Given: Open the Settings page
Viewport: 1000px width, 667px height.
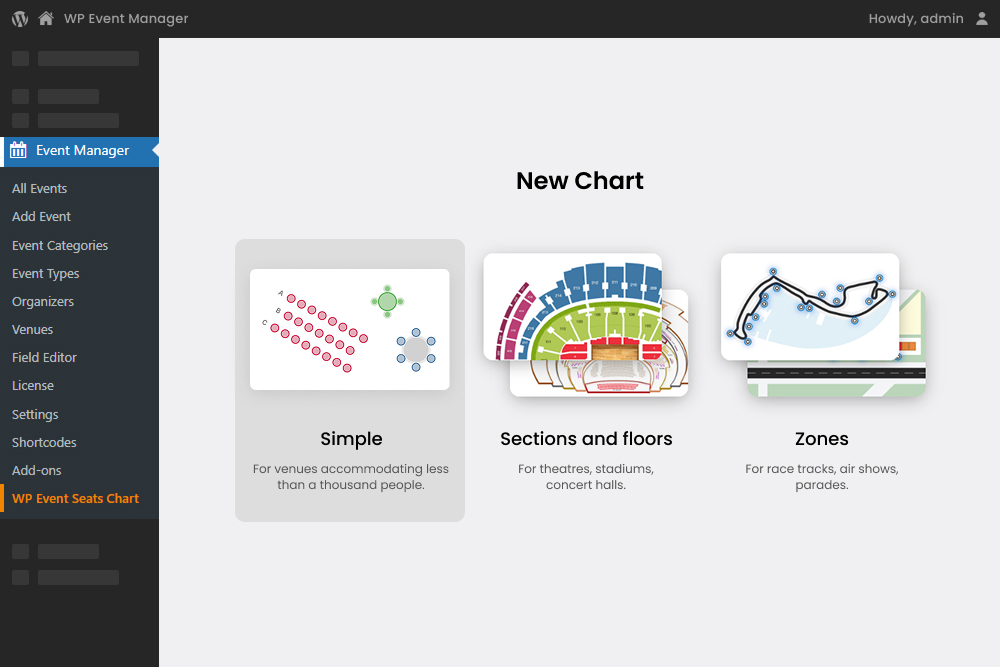Looking at the screenshot, I should point(35,414).
